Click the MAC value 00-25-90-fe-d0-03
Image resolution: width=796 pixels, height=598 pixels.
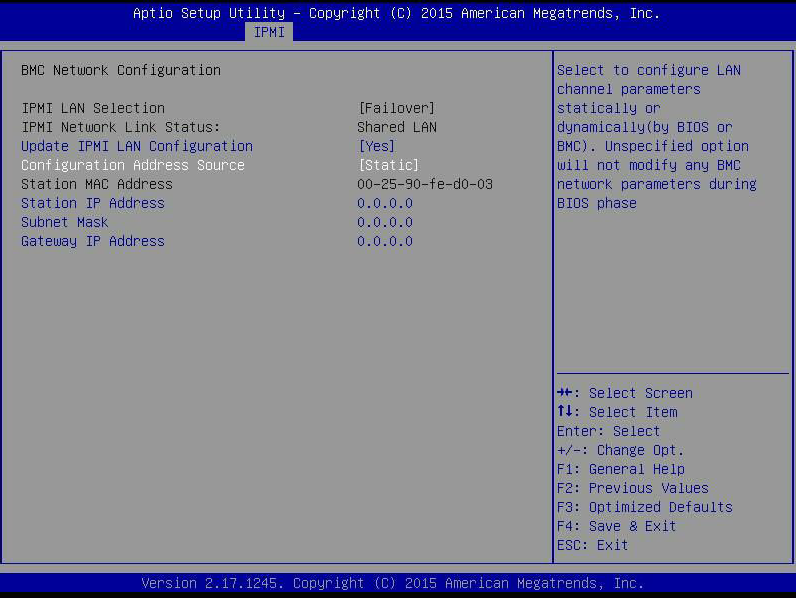pyautogui.click(x=425, y=184)
